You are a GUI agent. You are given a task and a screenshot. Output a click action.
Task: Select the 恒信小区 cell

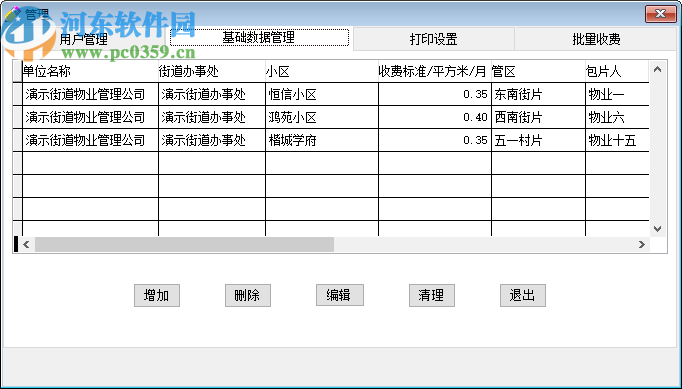322,94
